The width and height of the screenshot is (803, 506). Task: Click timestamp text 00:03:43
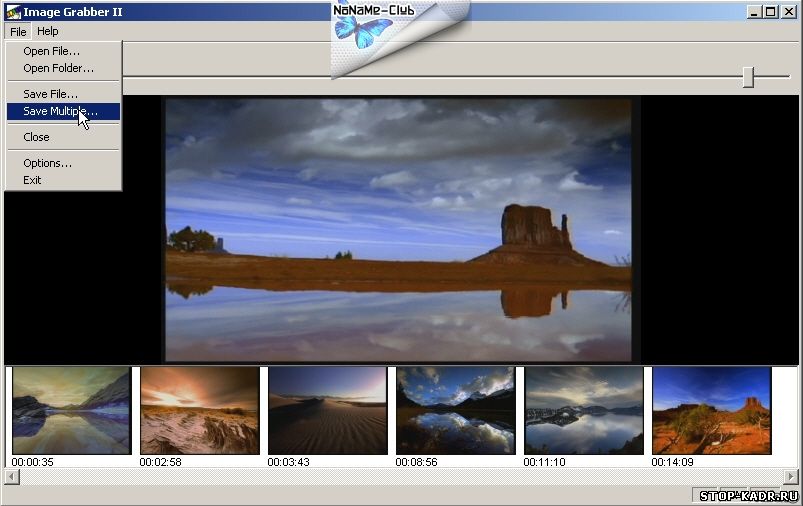click(x=288, y=462)
